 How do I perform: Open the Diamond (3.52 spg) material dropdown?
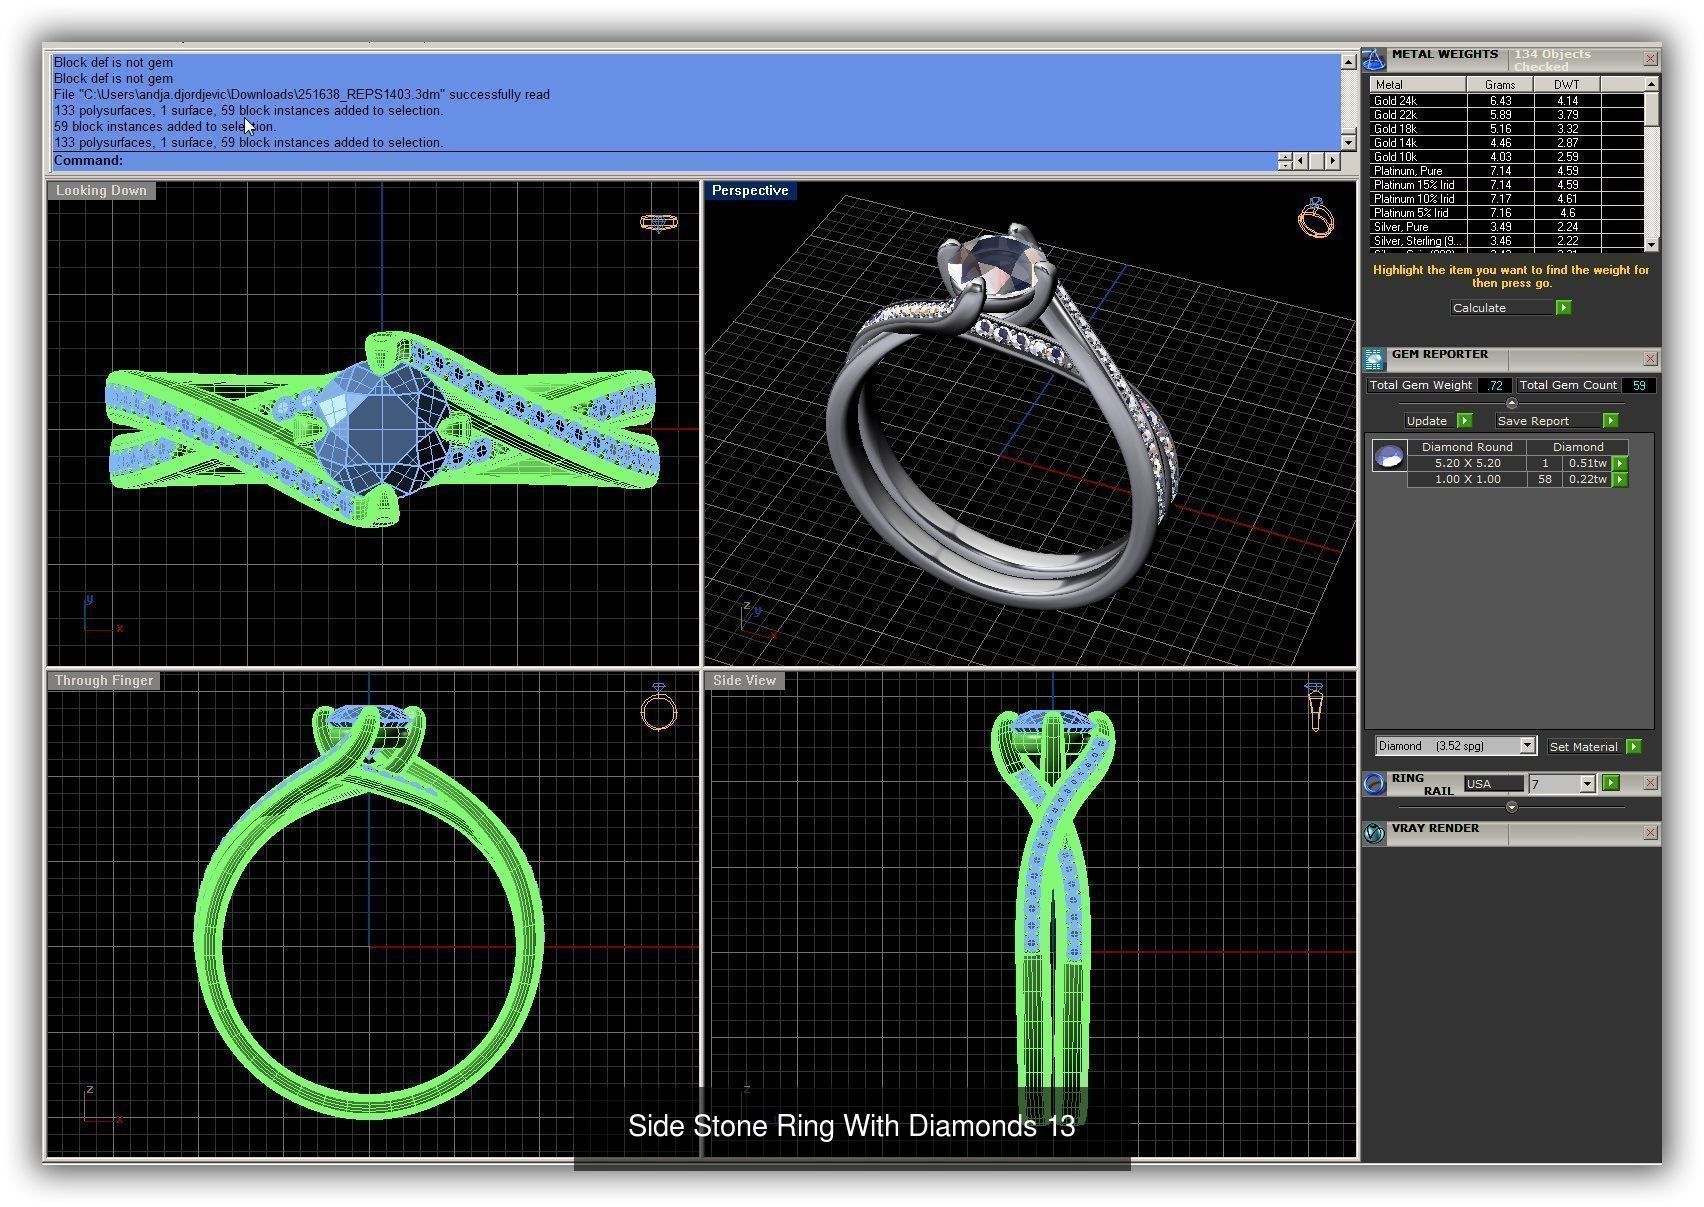tap(1527, 746)
